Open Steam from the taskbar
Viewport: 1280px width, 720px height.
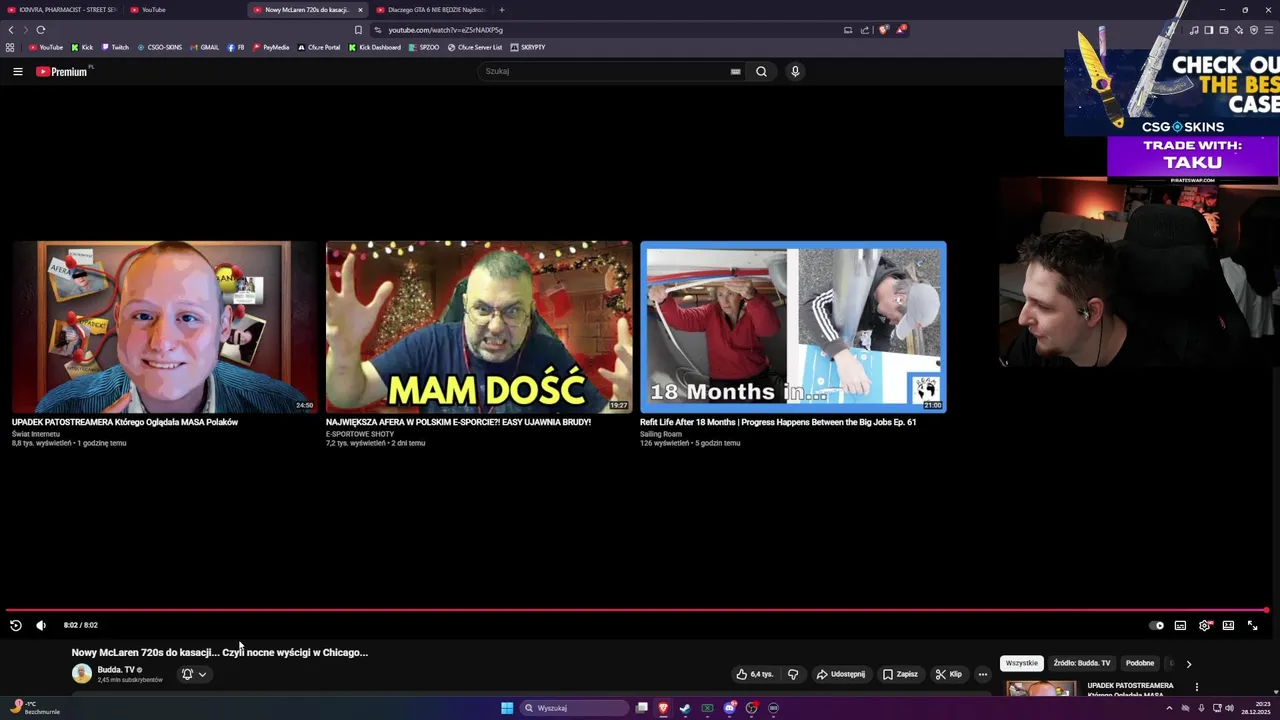coord(685,708)
